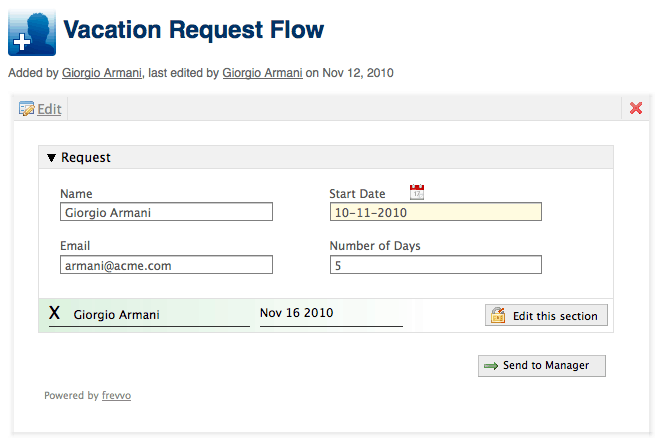
Task: Click the red X close icon
Action: coord(636,108)
